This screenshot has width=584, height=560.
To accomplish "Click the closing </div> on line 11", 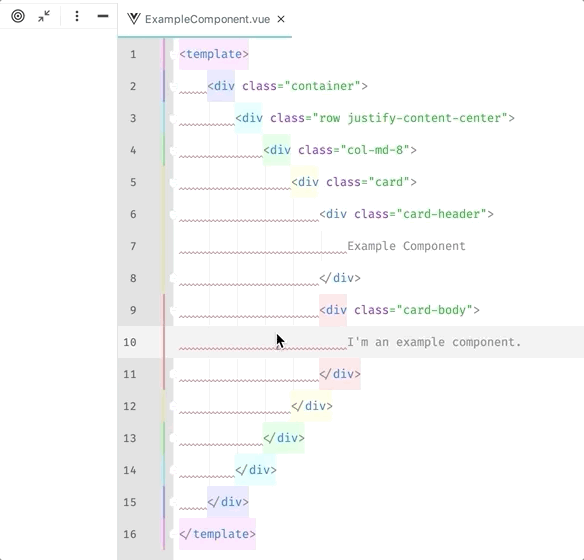I will [340, 374].
